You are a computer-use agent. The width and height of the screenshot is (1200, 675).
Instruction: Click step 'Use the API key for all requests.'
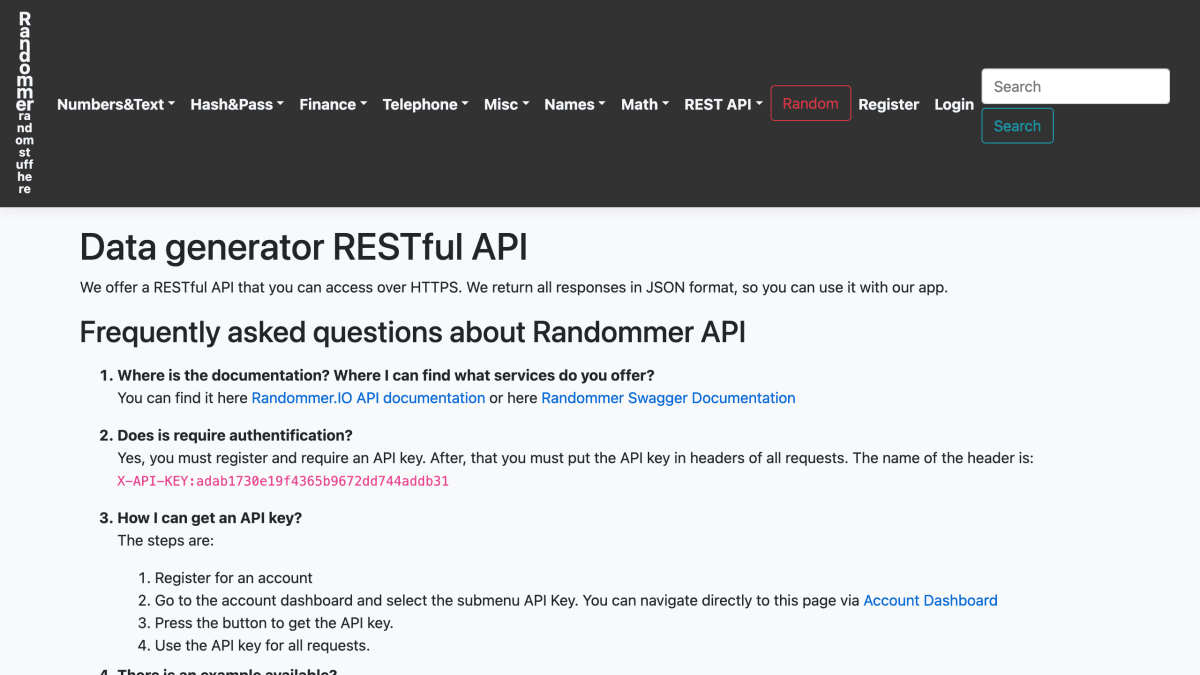pos(262,645)
